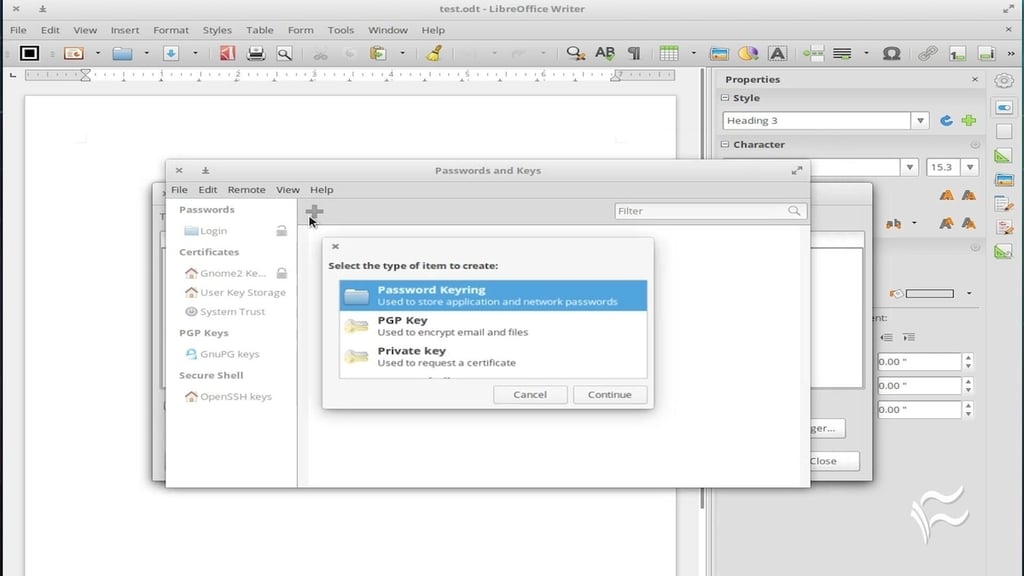Print the document from the Writer toolbar
This screenshot has height=576, width=1024.
pos(256,54)
